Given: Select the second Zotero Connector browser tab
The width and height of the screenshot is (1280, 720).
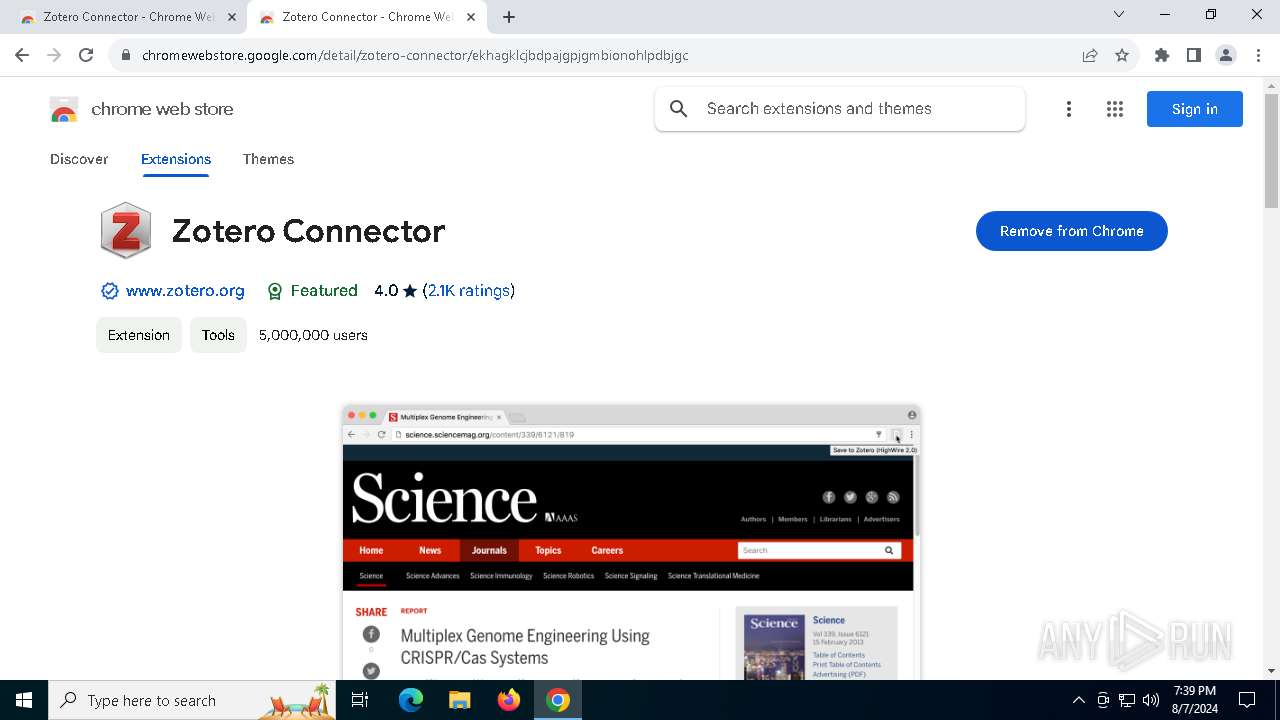Looking at the screenshot, I should tap(367, 17).
